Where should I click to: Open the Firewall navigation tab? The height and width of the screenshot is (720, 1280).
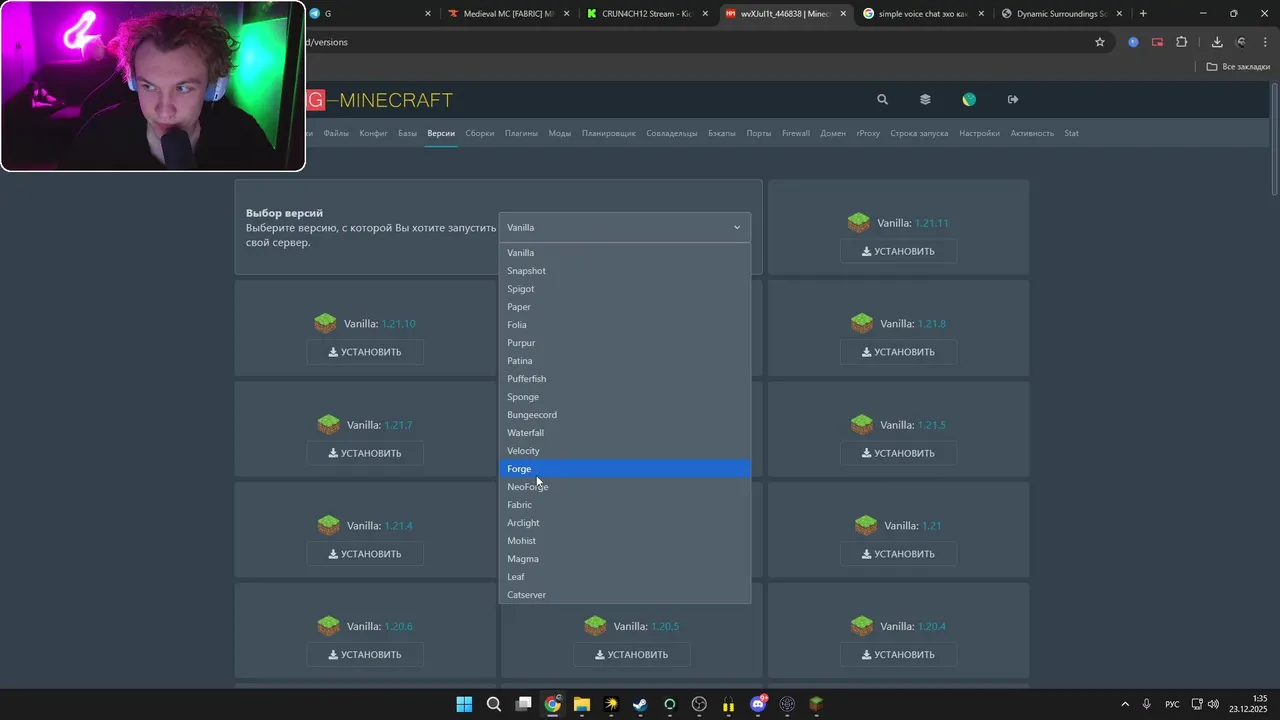click(x=796, y=133)
